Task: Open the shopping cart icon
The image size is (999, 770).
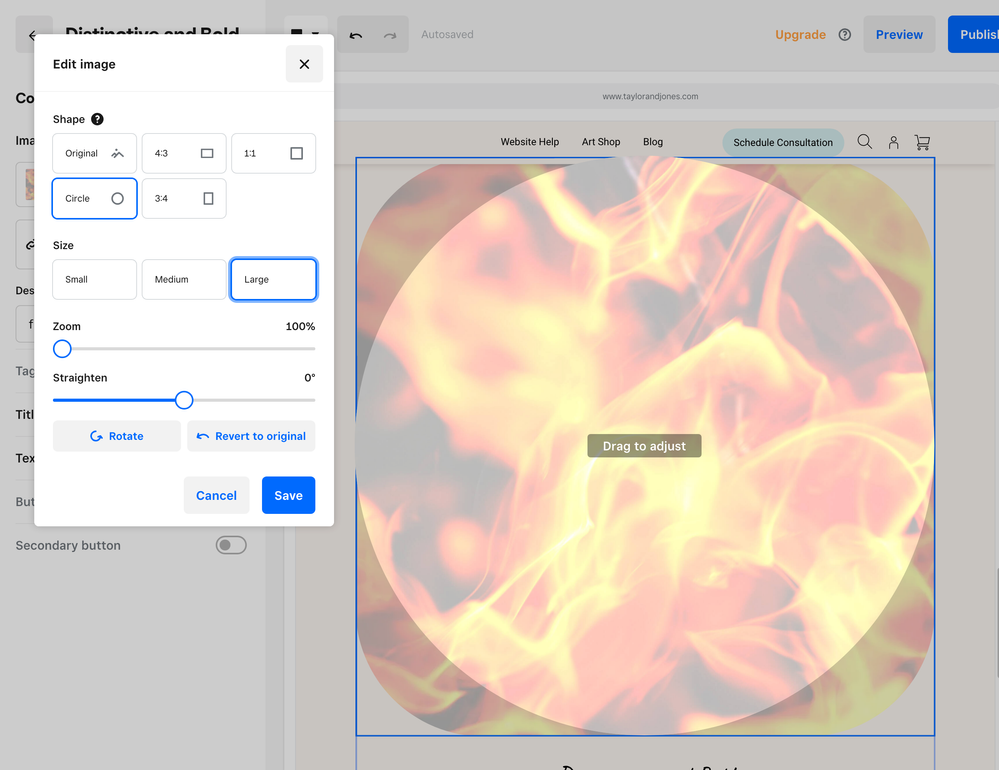Action: (922, 142)
